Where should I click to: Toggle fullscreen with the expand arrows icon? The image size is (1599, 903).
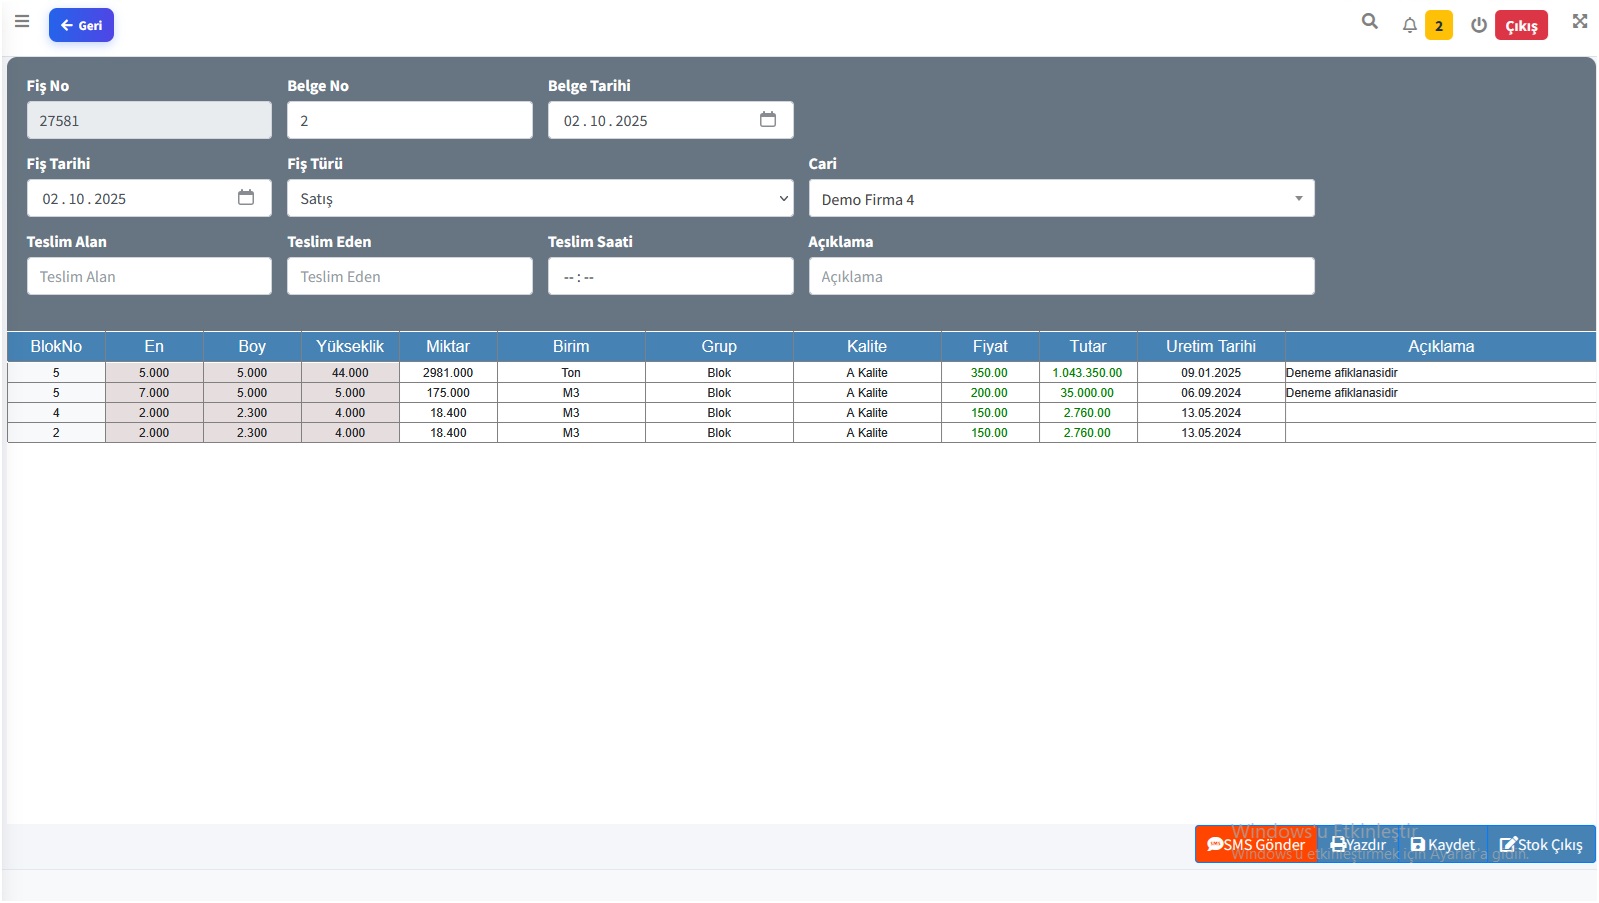coord(1580,21)
